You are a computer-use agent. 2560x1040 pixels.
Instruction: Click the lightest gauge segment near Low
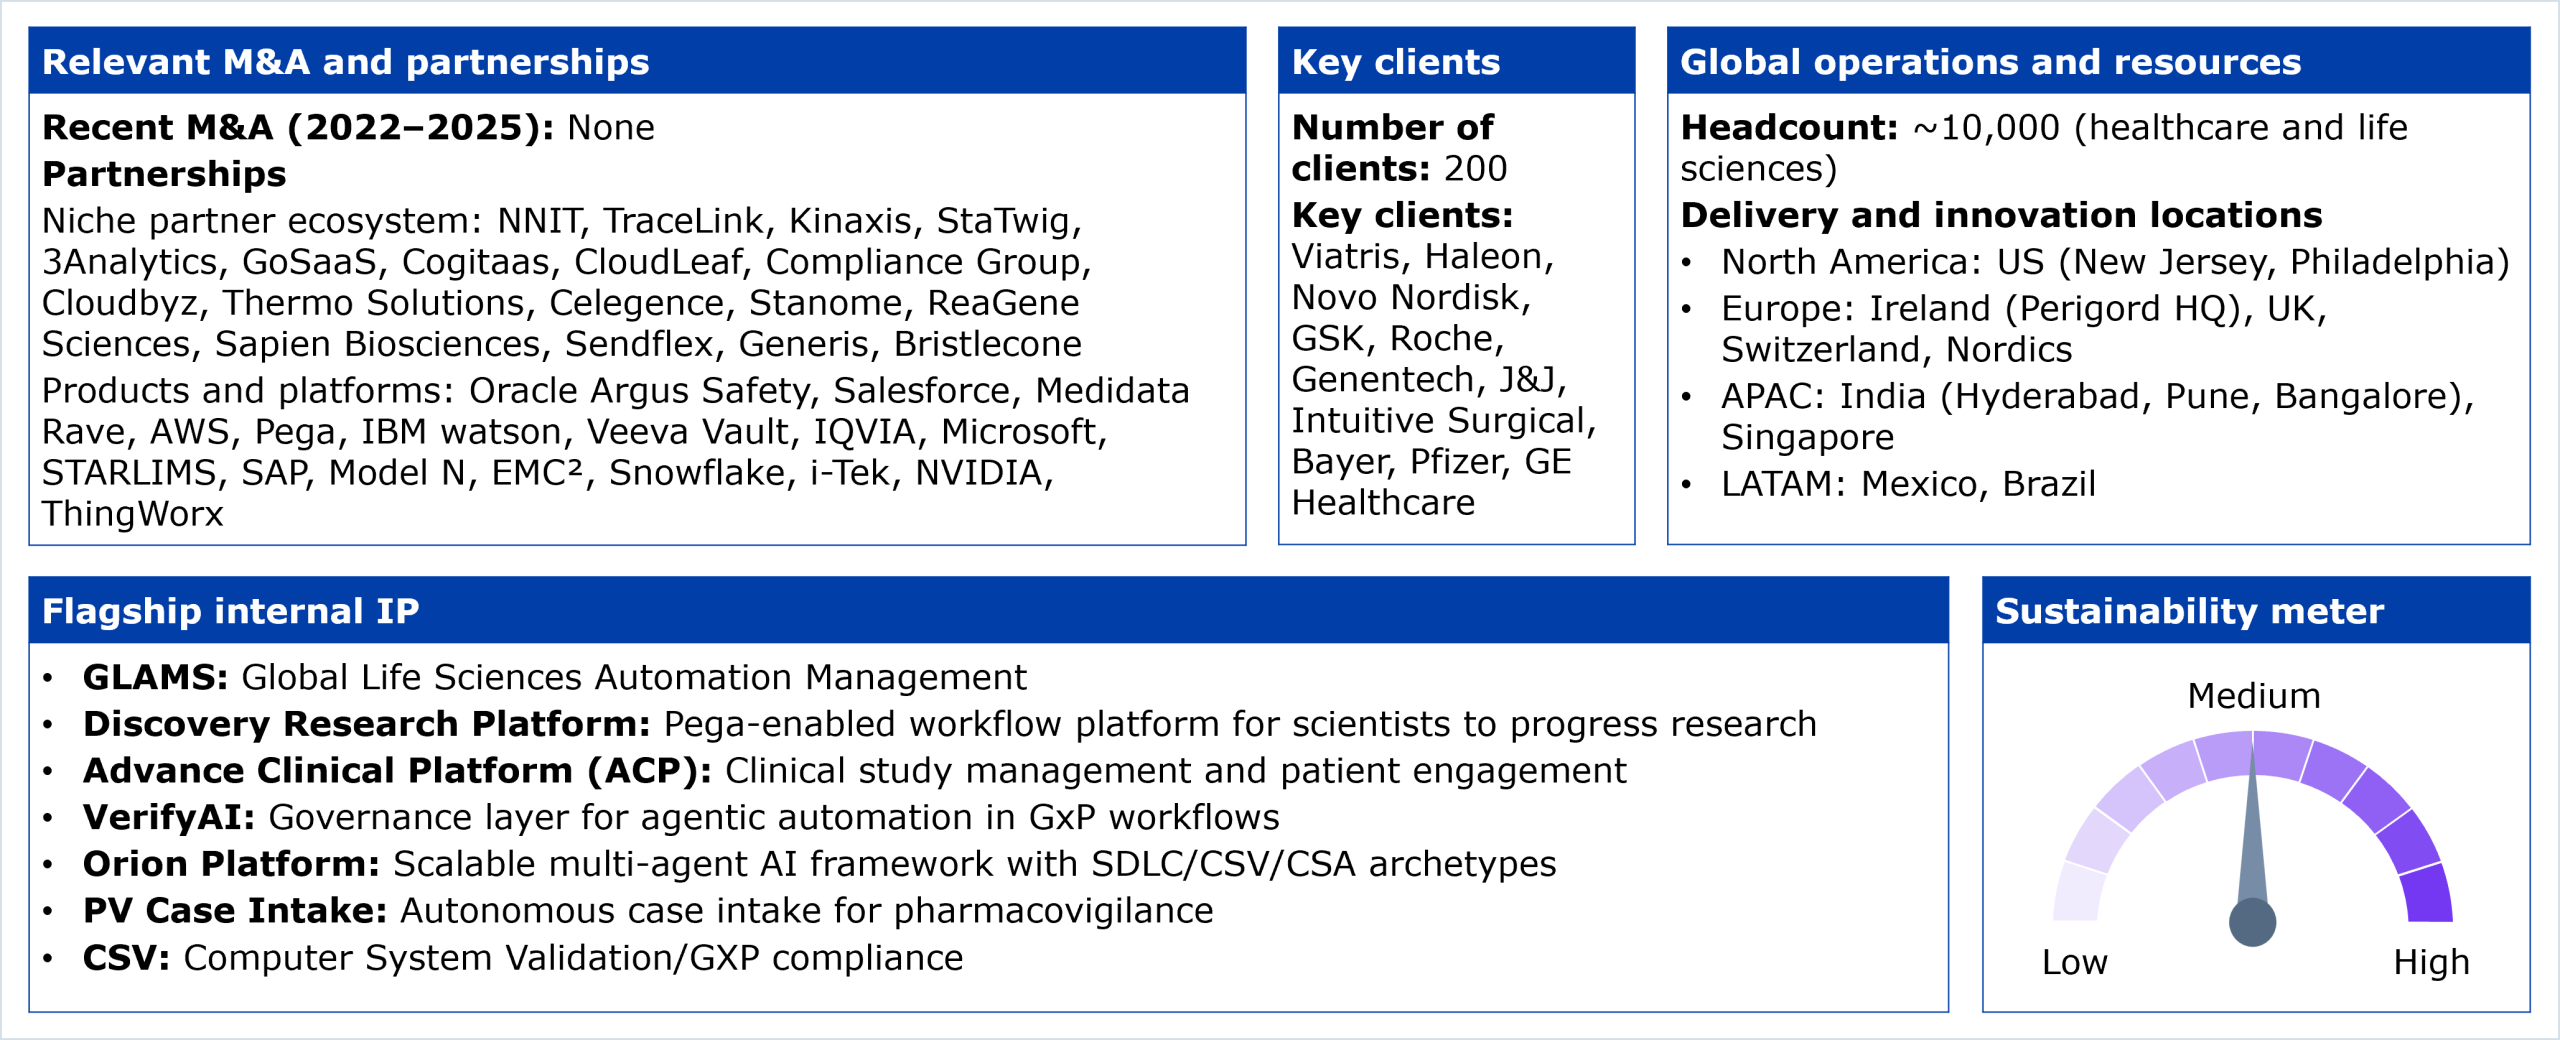point(2077,893)
